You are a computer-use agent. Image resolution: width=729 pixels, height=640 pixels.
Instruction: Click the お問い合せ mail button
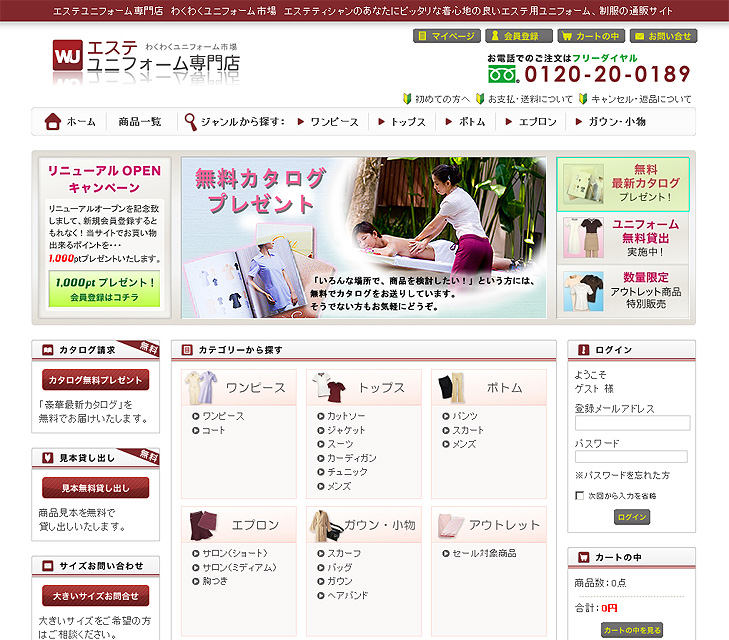[662, 36]
